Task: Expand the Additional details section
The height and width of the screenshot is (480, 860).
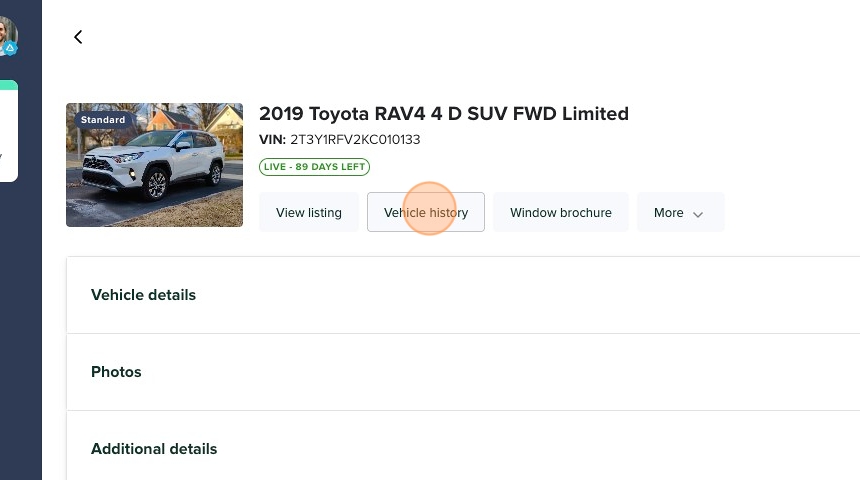Action: (154, 449)
